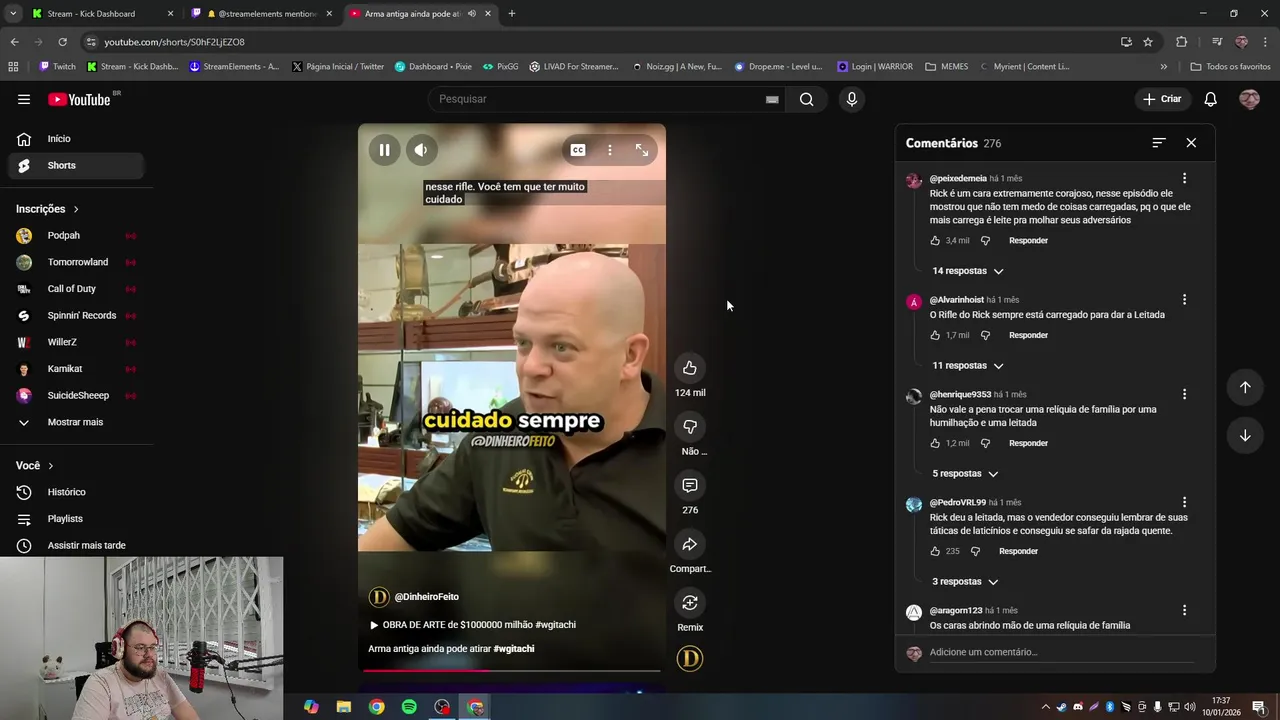This screenshot has height=720, width=1280.
Task: Open the Remix option
Action: 690,602
